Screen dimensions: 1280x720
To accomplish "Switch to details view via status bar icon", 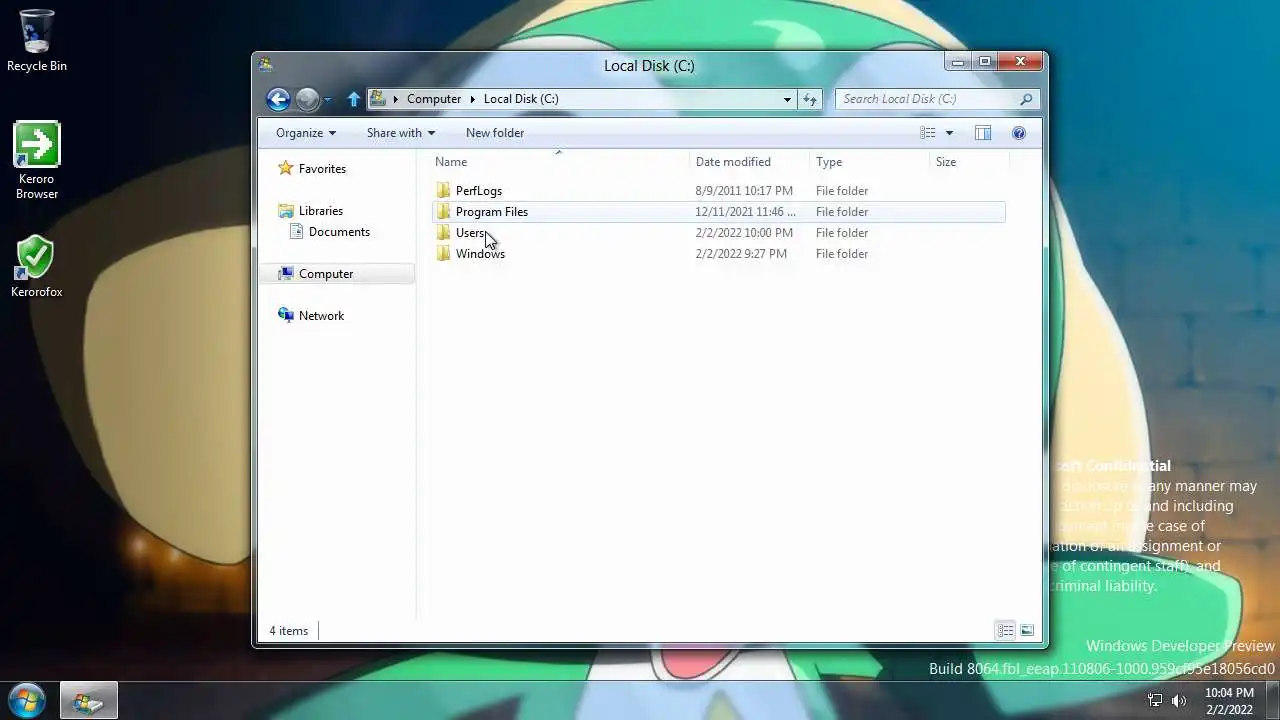I will (x=1005, y=631).
